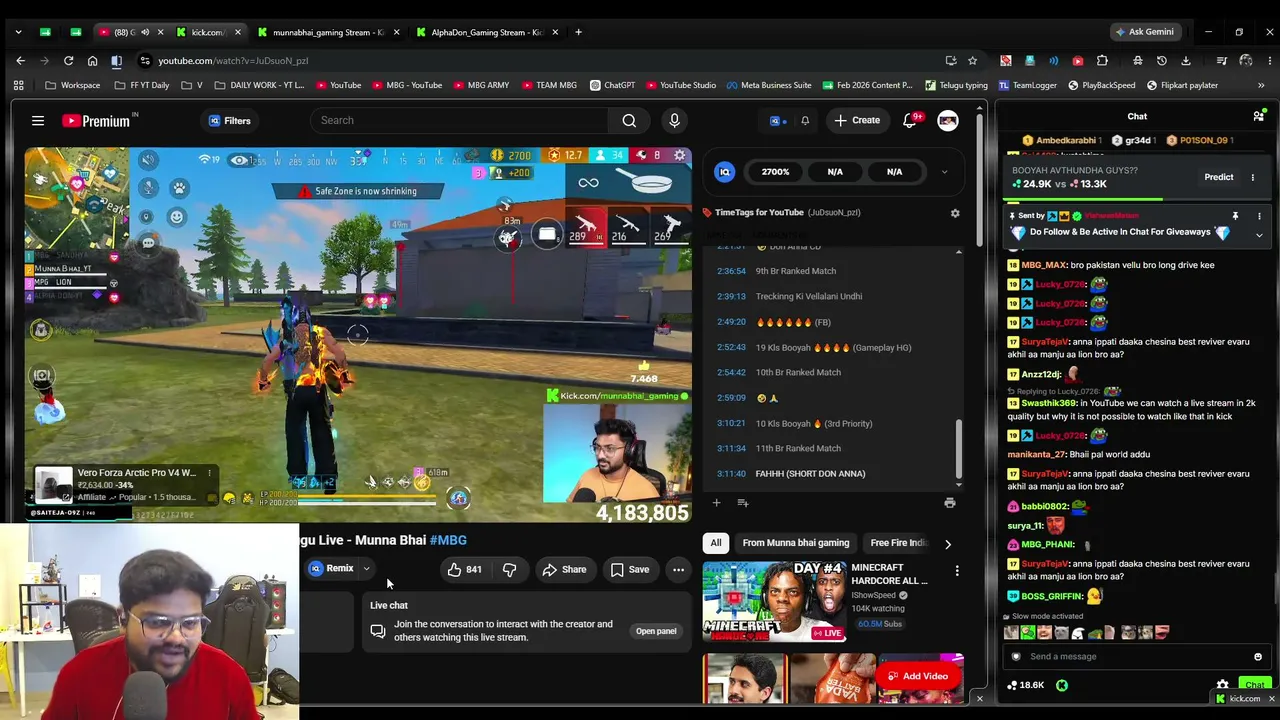Save the video to a playlist

(x=630, y=569)
